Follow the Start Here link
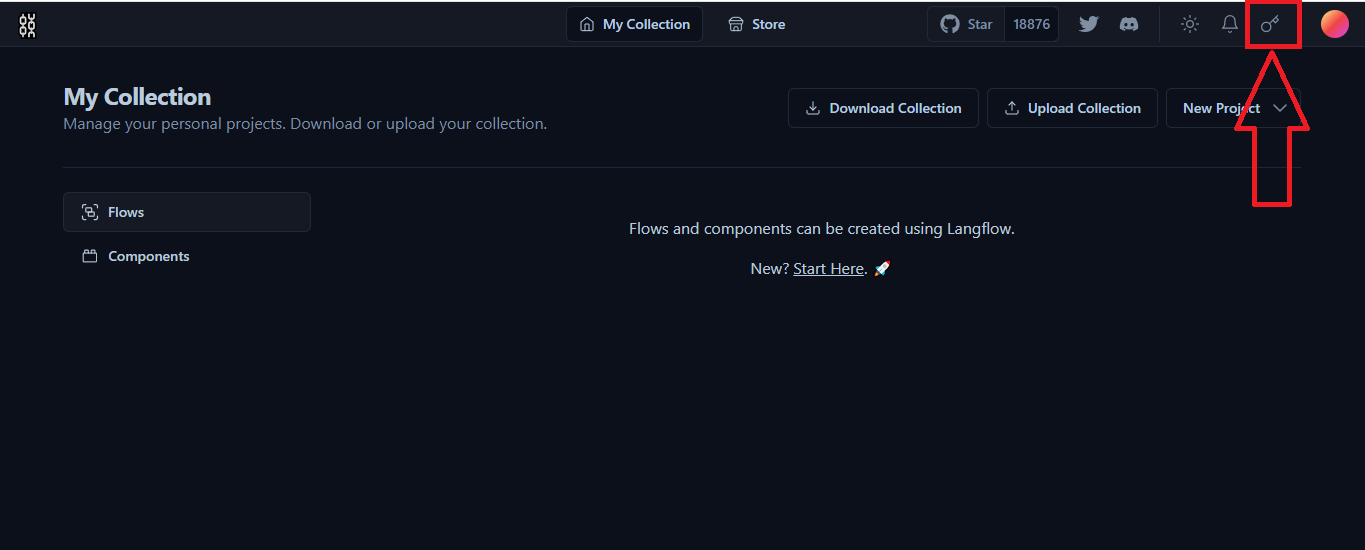Image resolution: width=1365 pixels, height=550 pixels. pos(828,269)
